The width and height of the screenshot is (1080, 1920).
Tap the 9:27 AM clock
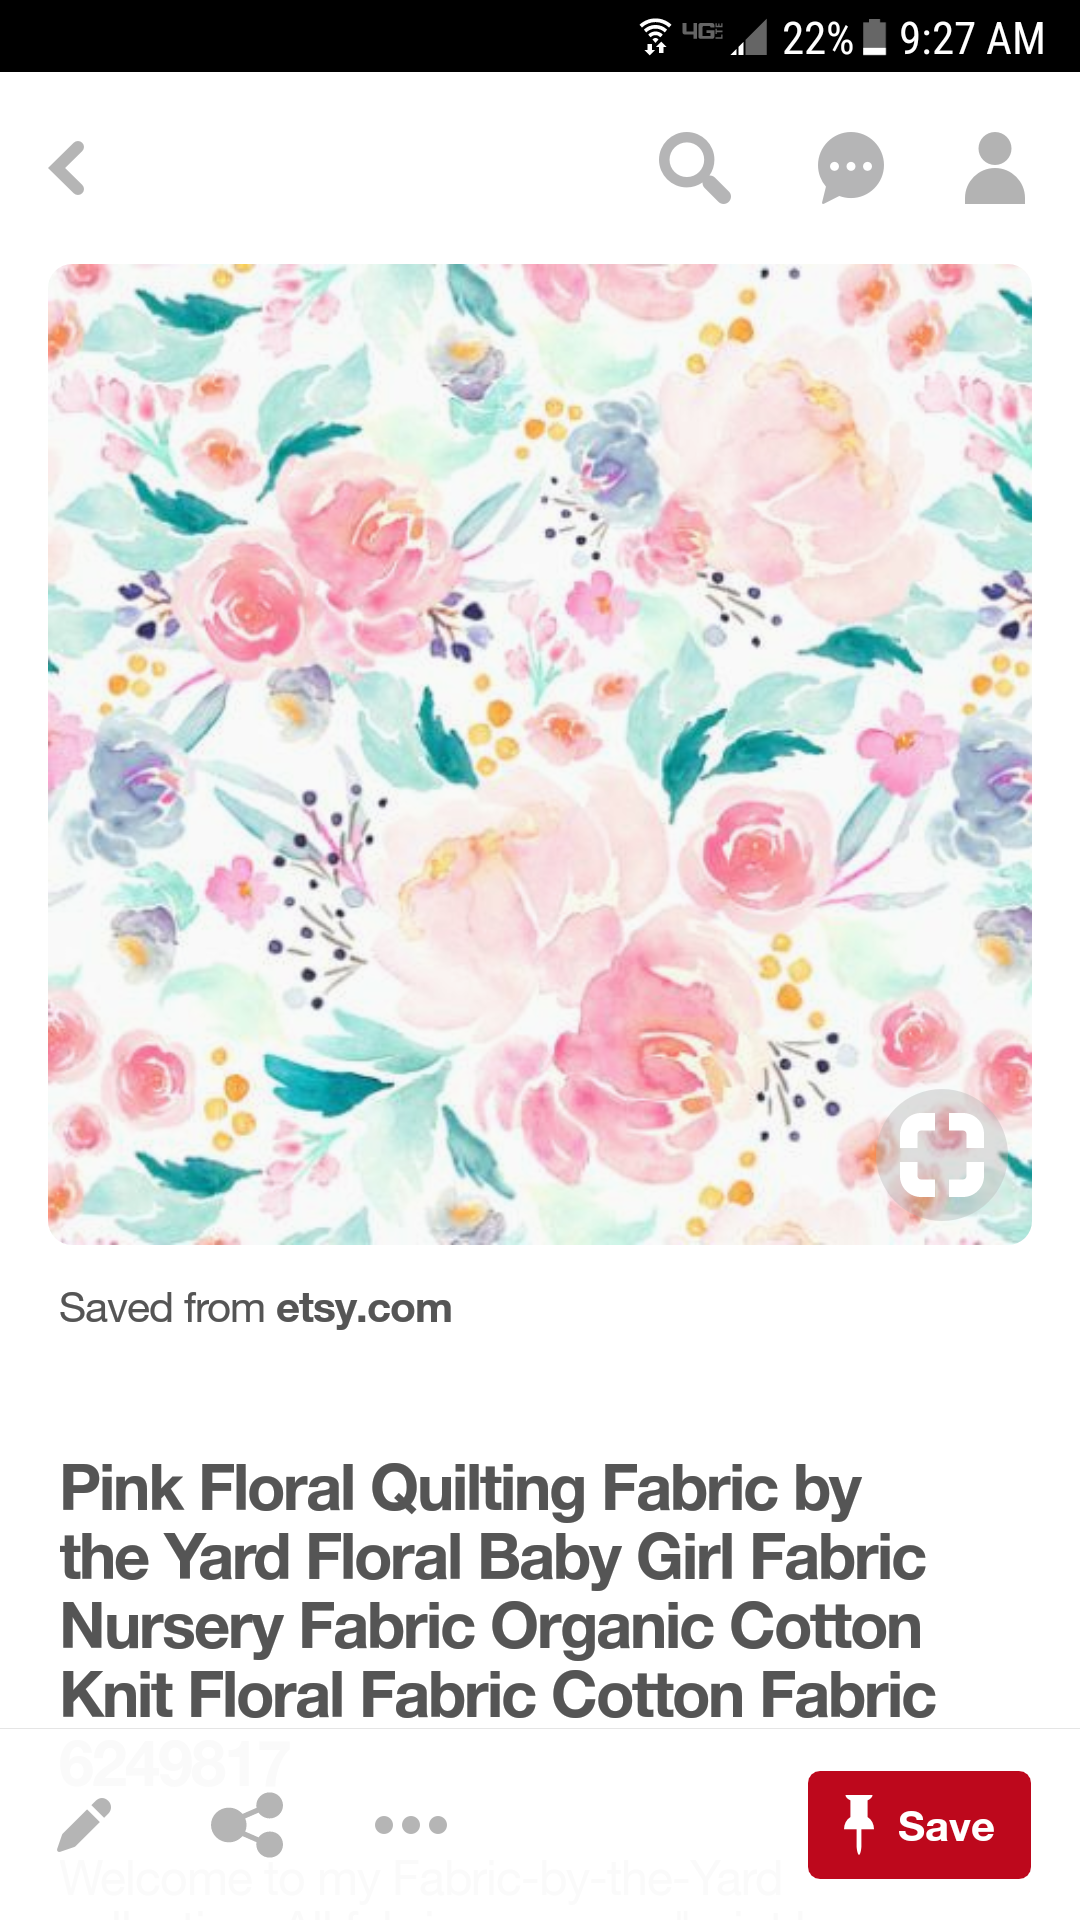972,38
